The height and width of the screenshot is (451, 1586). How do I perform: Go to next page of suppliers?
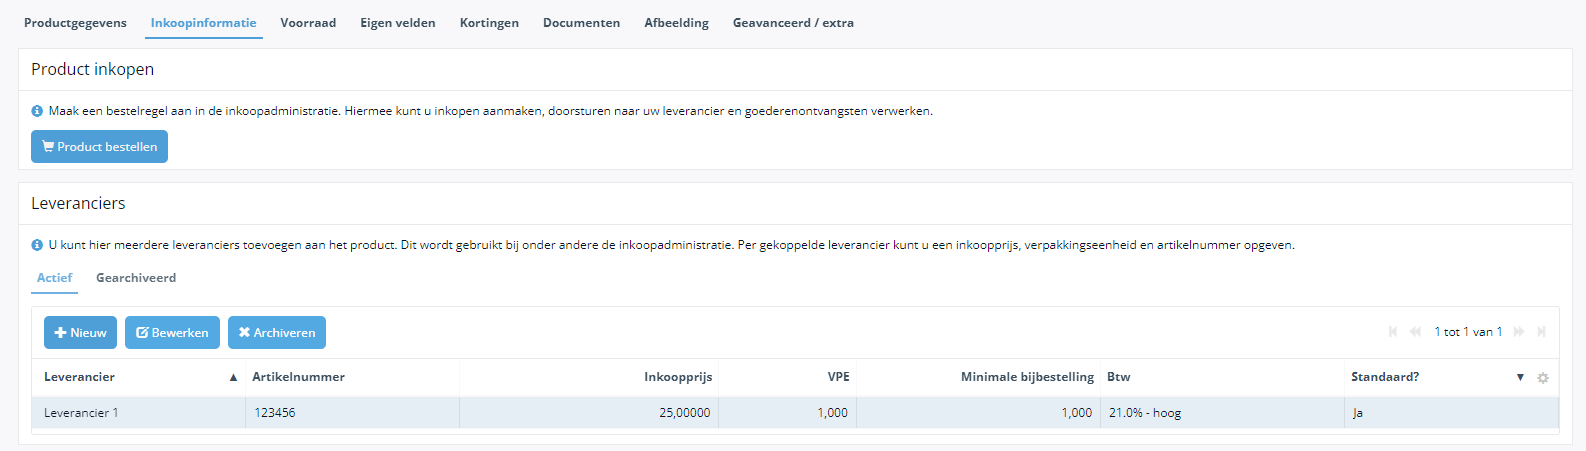click(x=1519, y=332)
